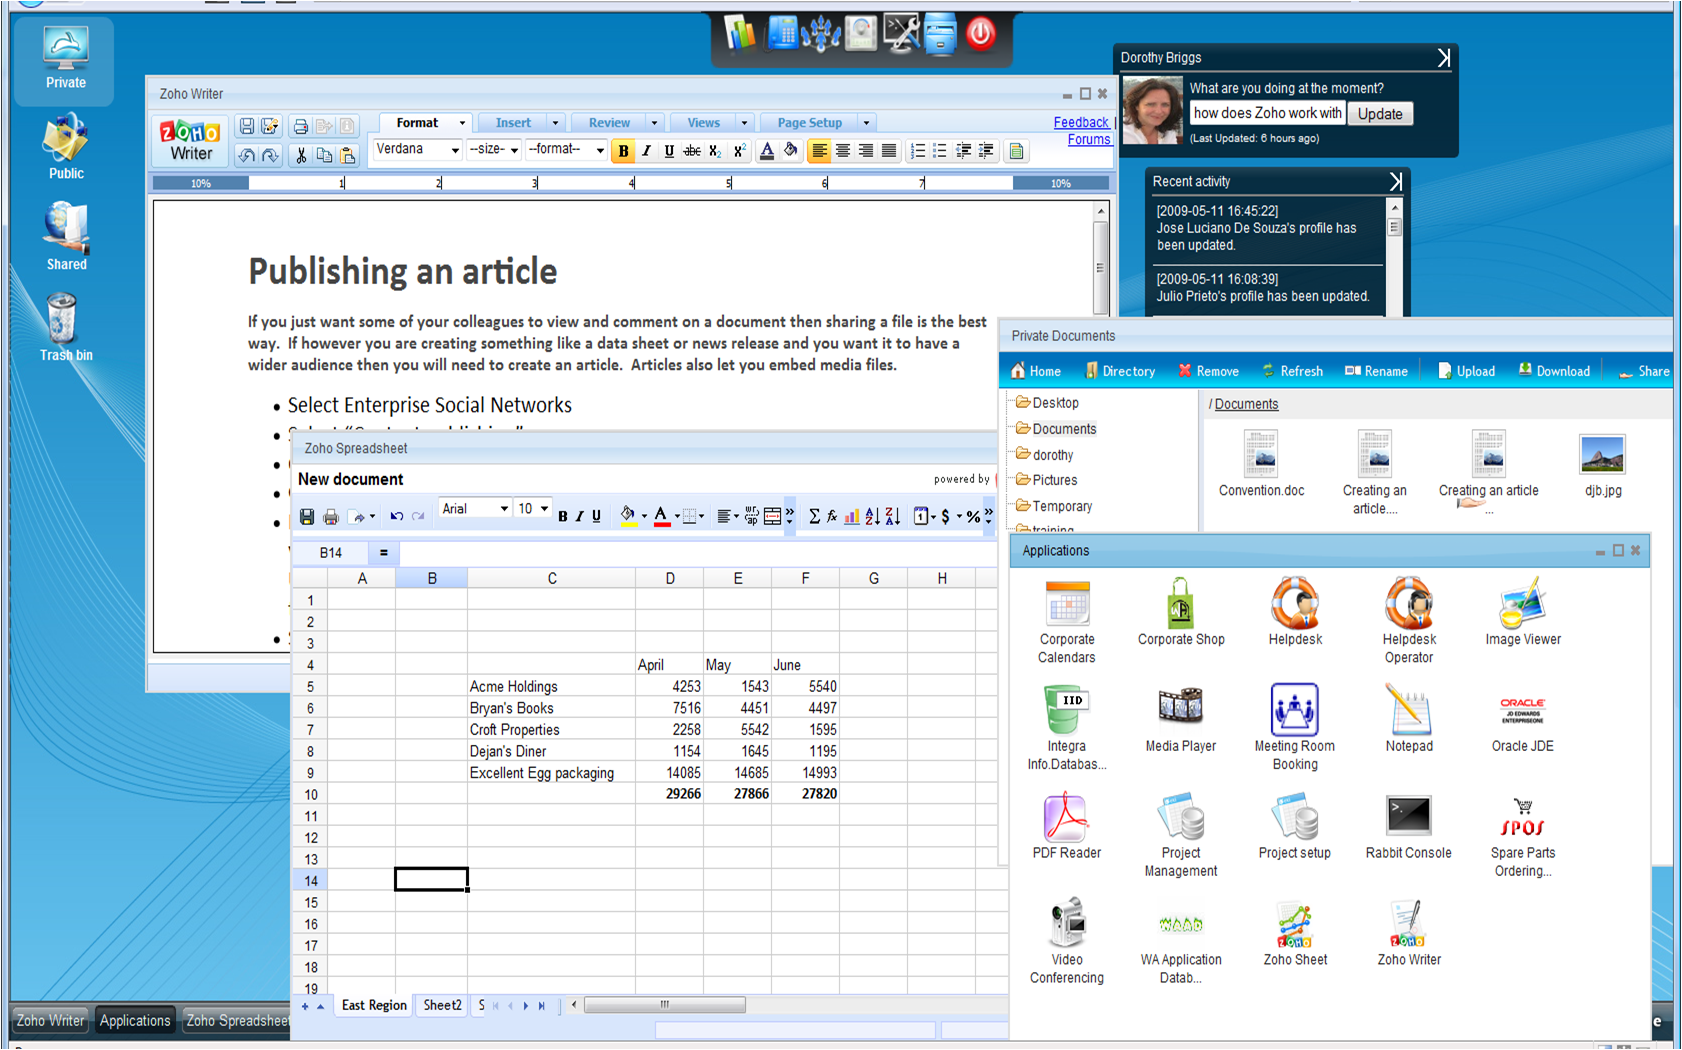Launch the Video Conferencing app
The image size is (1682, 1050).
[x=1066, y=942]
